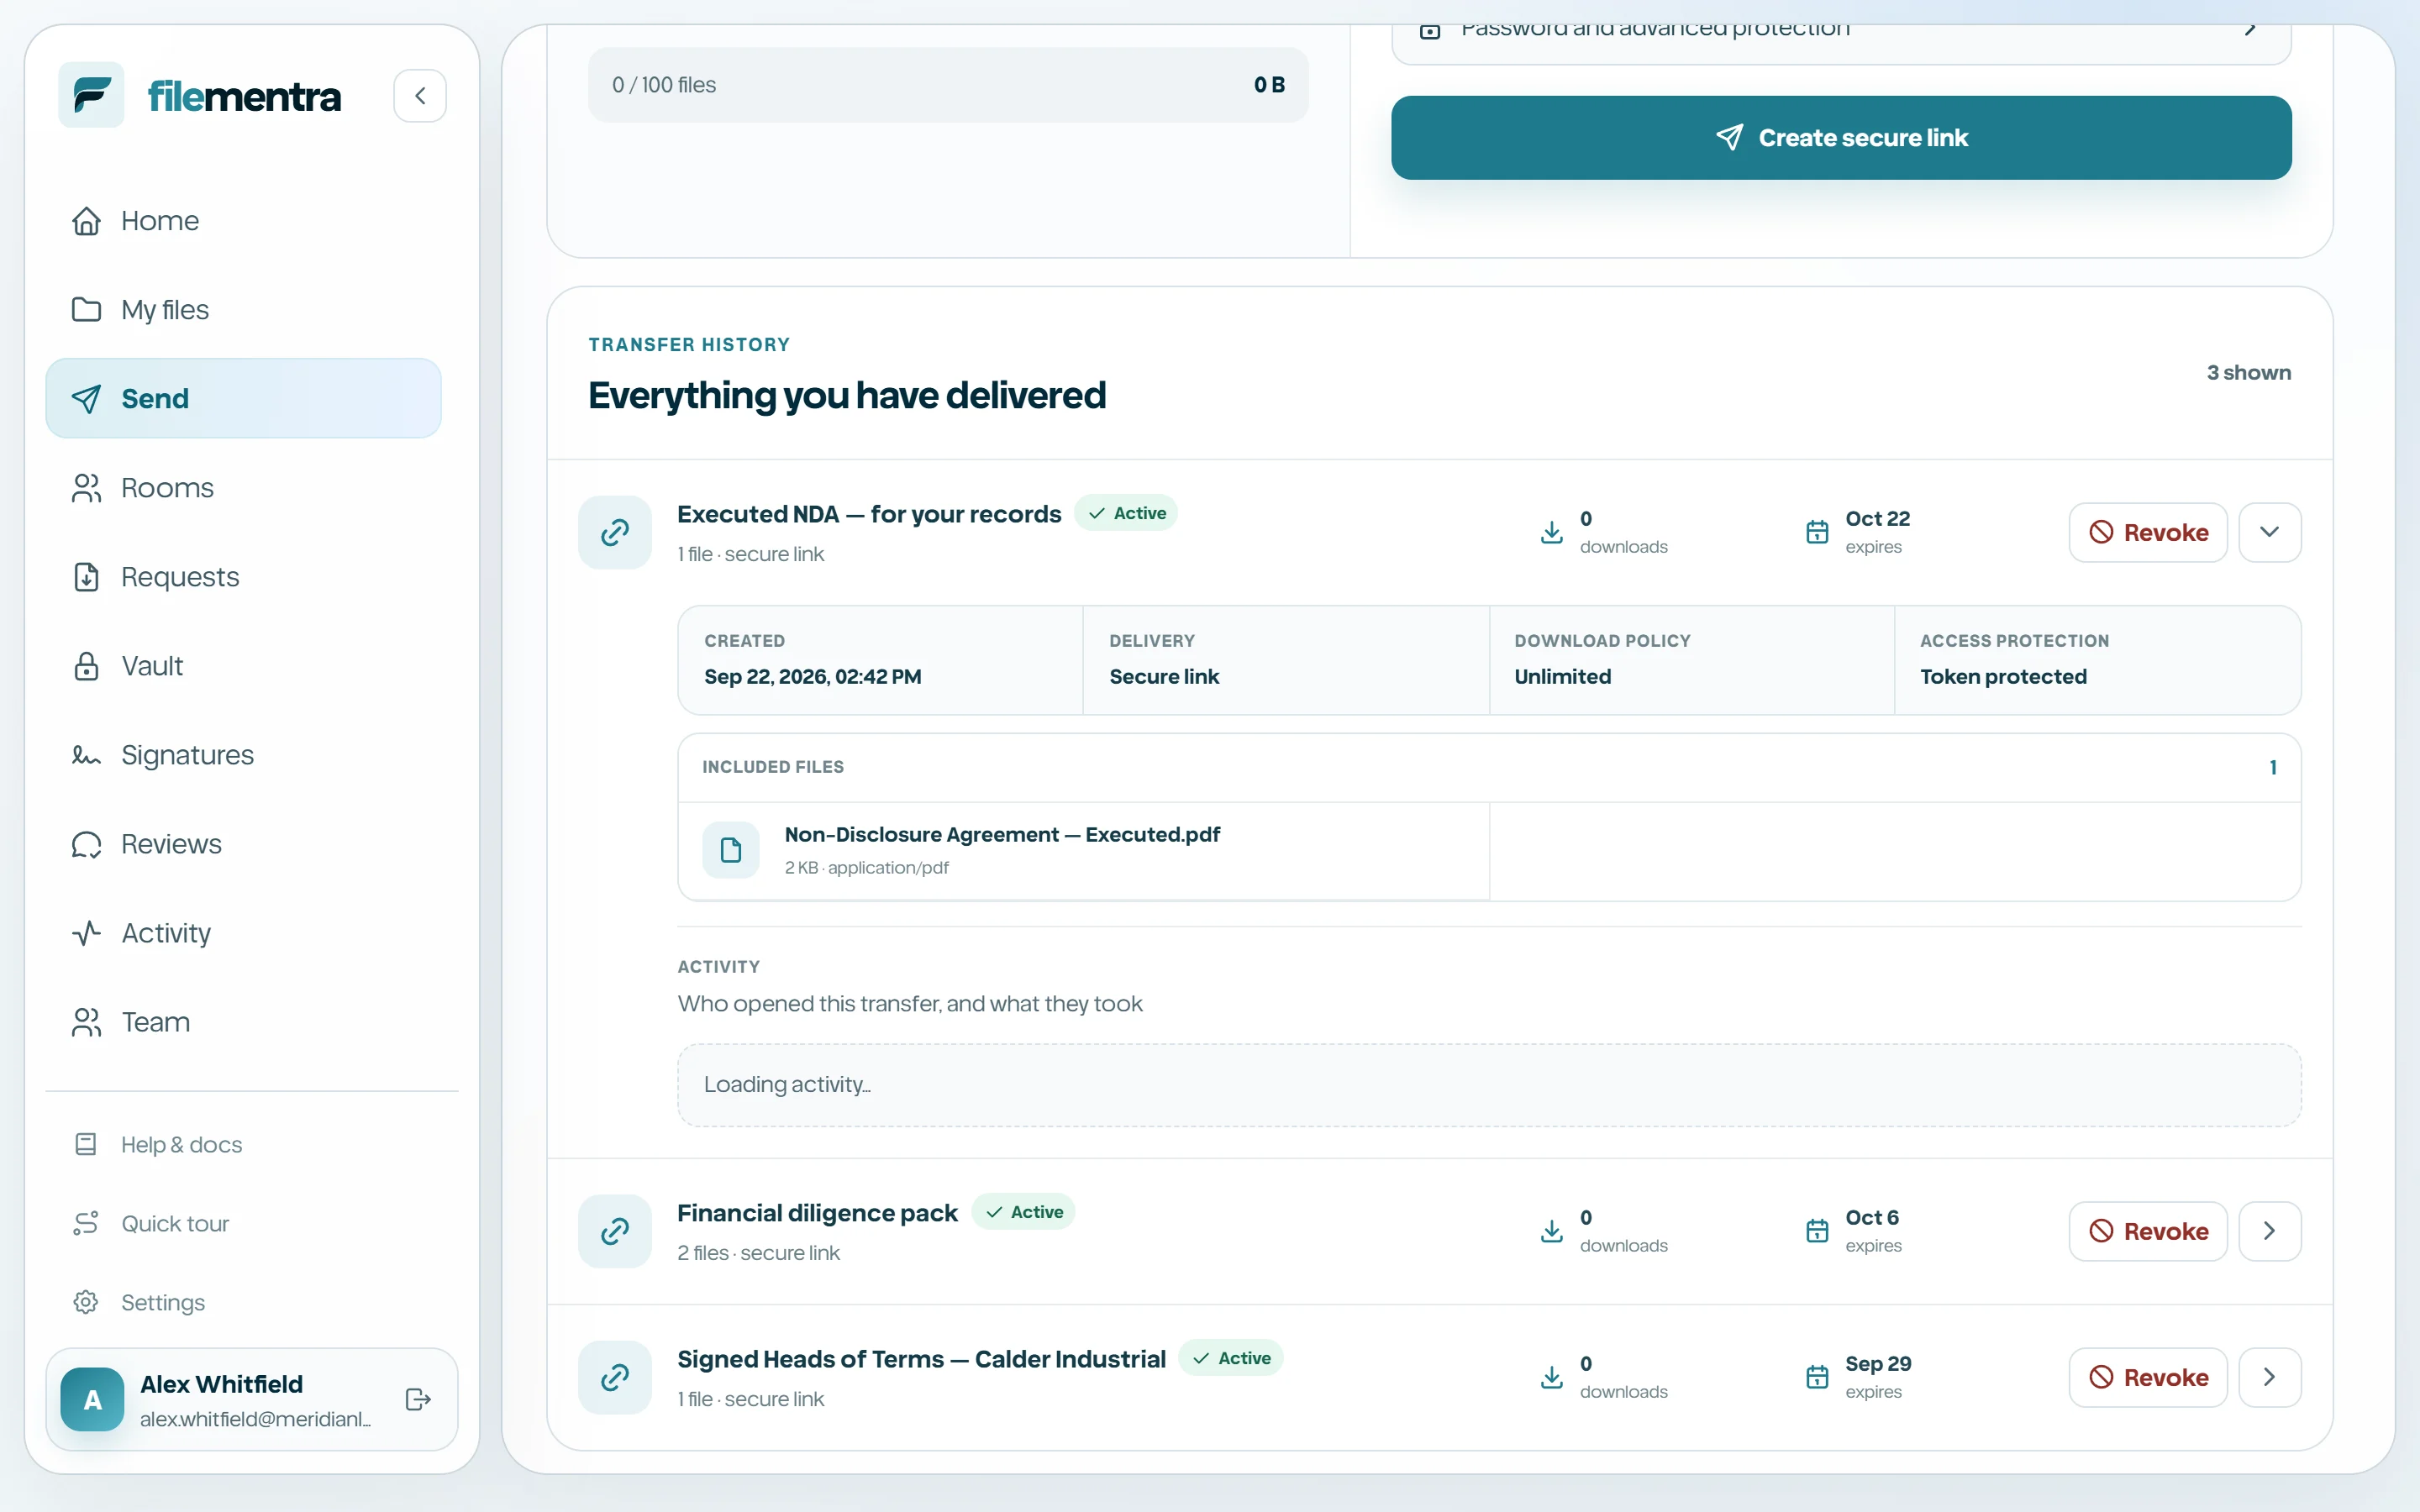Open Rooms in the sidebar
Image resolution: width=2420 pixels, height=1512 pixels.
(x=243, y=488)
